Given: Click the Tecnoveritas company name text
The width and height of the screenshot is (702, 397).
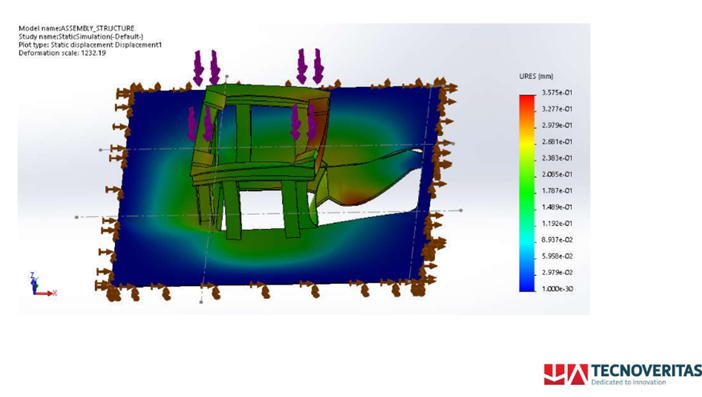Looking at the screenshot, I should 646,371.
